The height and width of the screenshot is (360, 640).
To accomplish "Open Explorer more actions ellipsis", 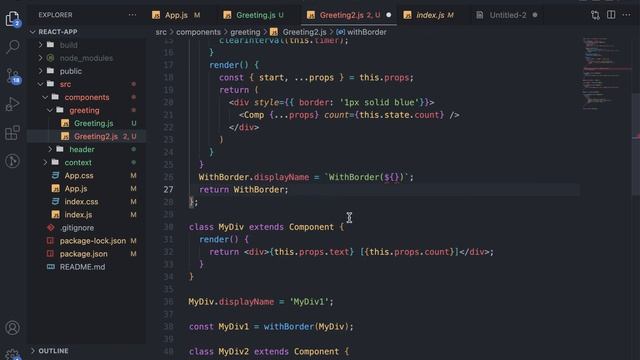I will [132, 15].
